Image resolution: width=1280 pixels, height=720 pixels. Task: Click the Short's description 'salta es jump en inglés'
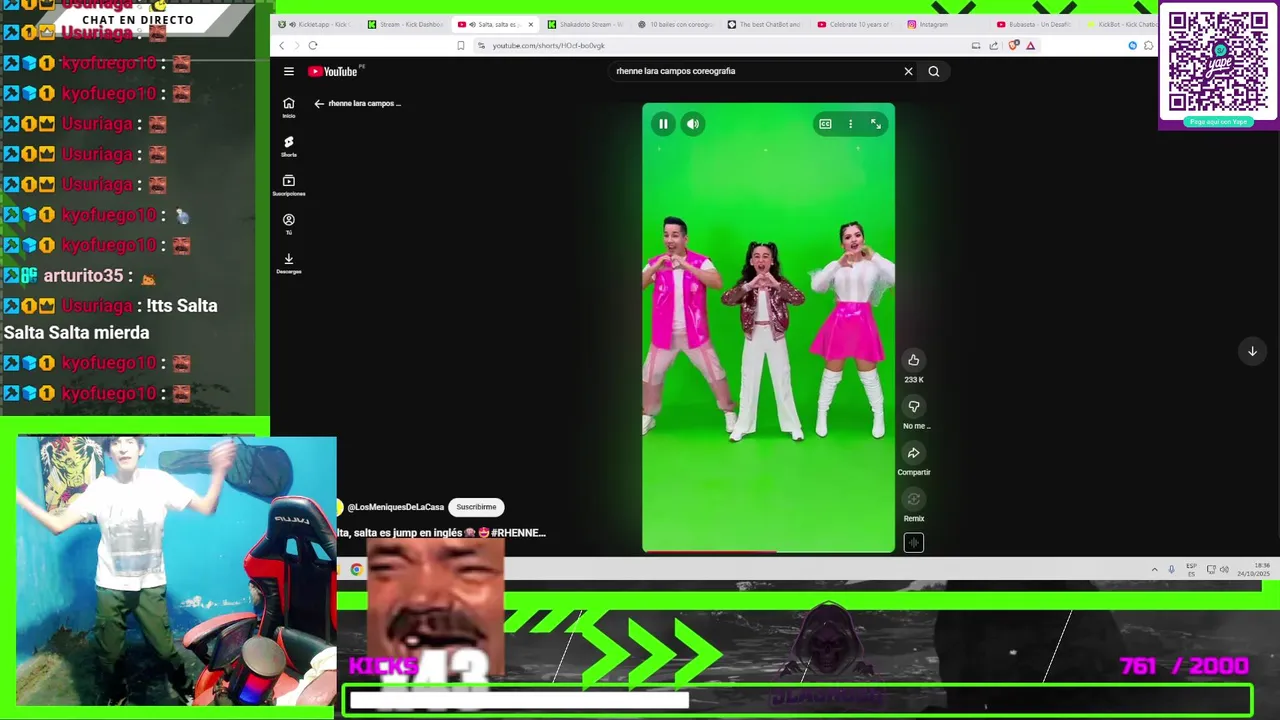441,533
